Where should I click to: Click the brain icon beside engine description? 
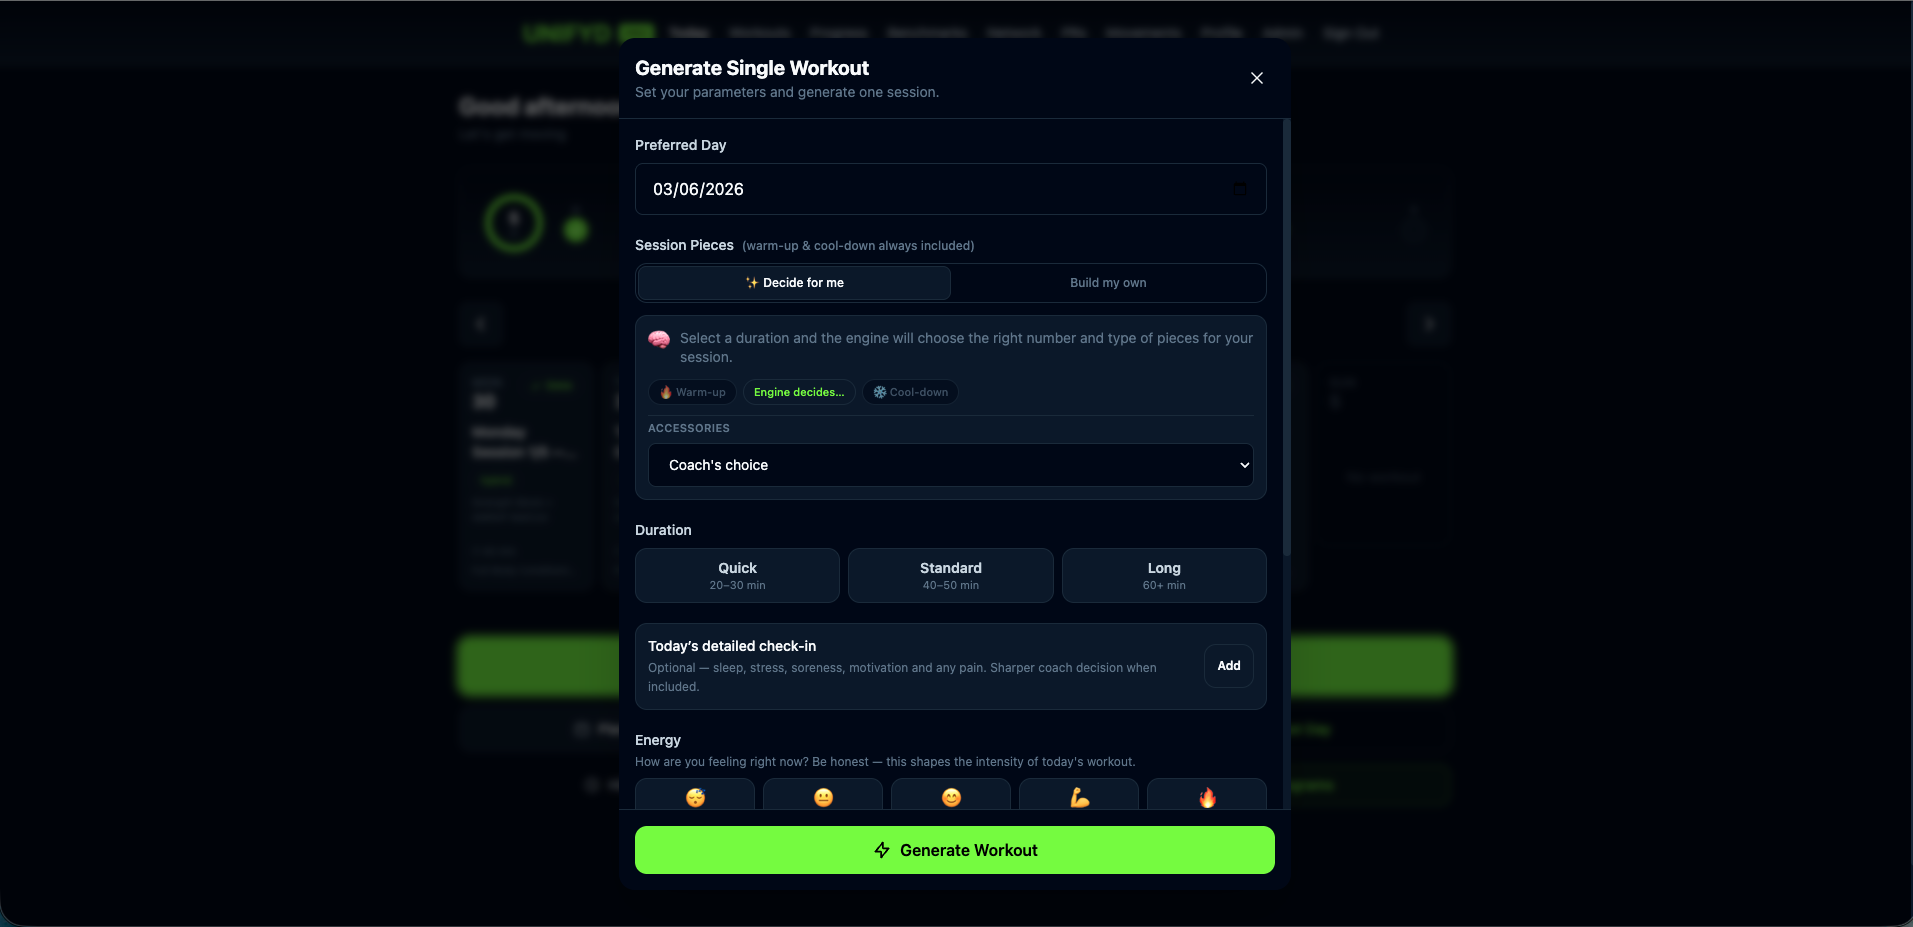(x=659, y=339)
